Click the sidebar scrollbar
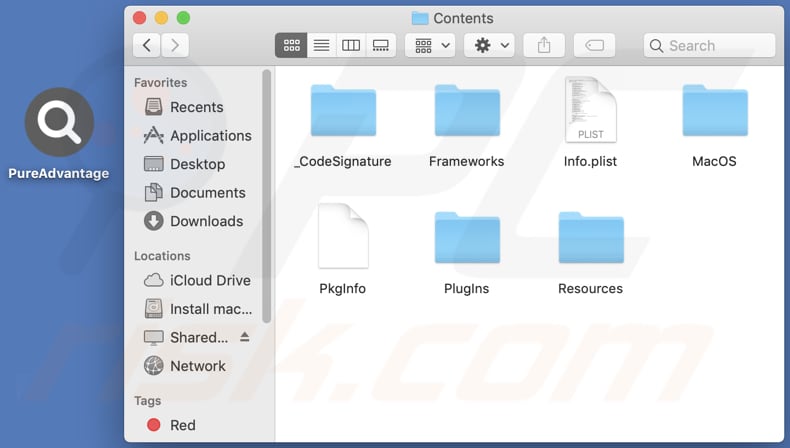The image size is (790, 448). pos(266,197)
